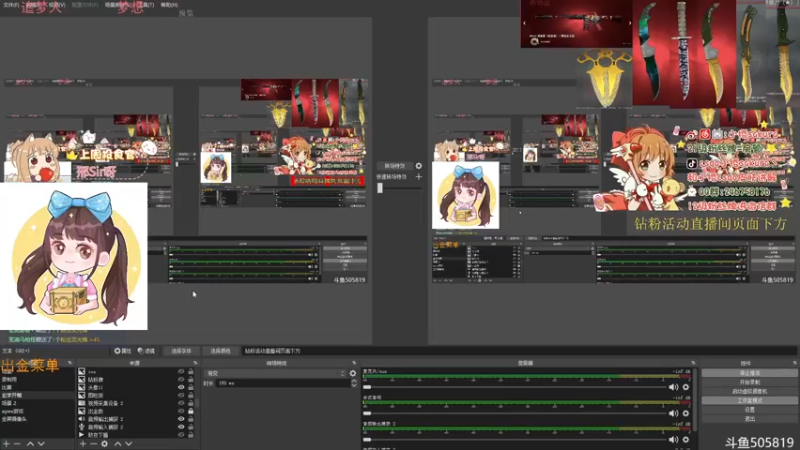
Task: Open the 渐变 transition type dropdown
Action: click(x=274, y=373)
